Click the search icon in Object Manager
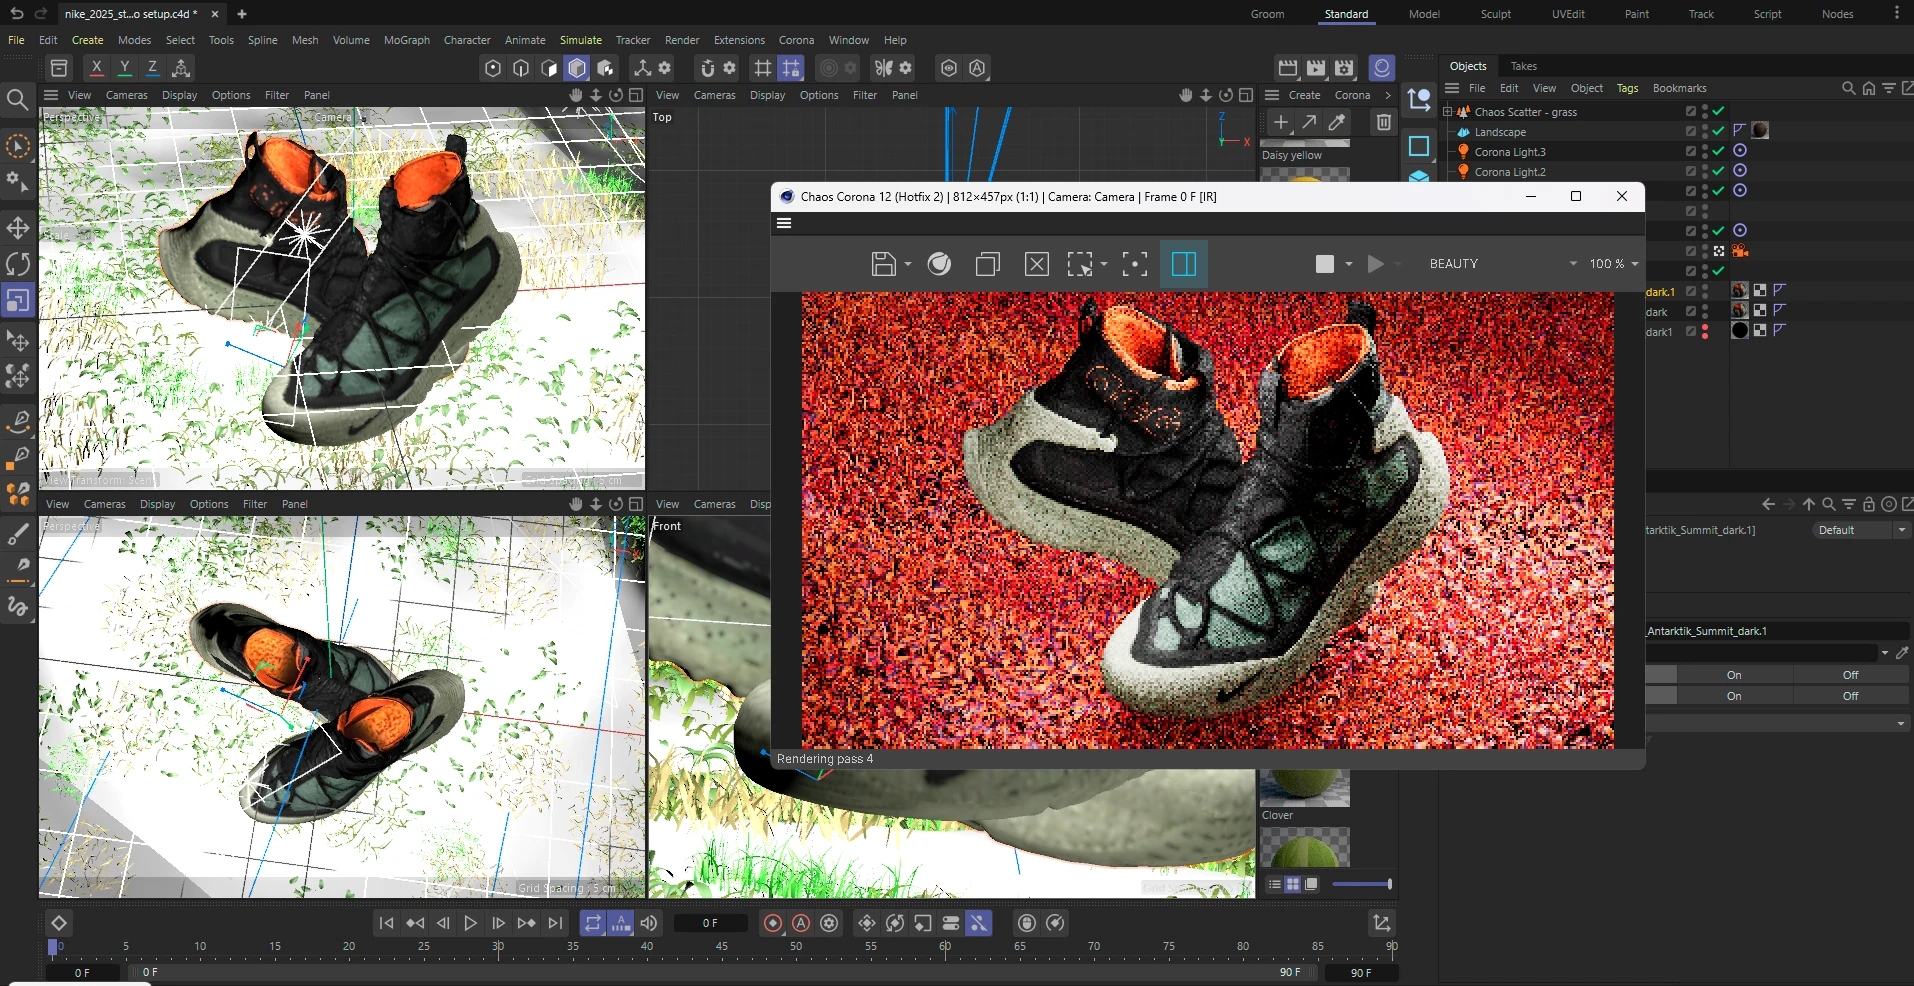Screen dimensions: 1914x986 pyautogui.click(x=1849, y=88)
